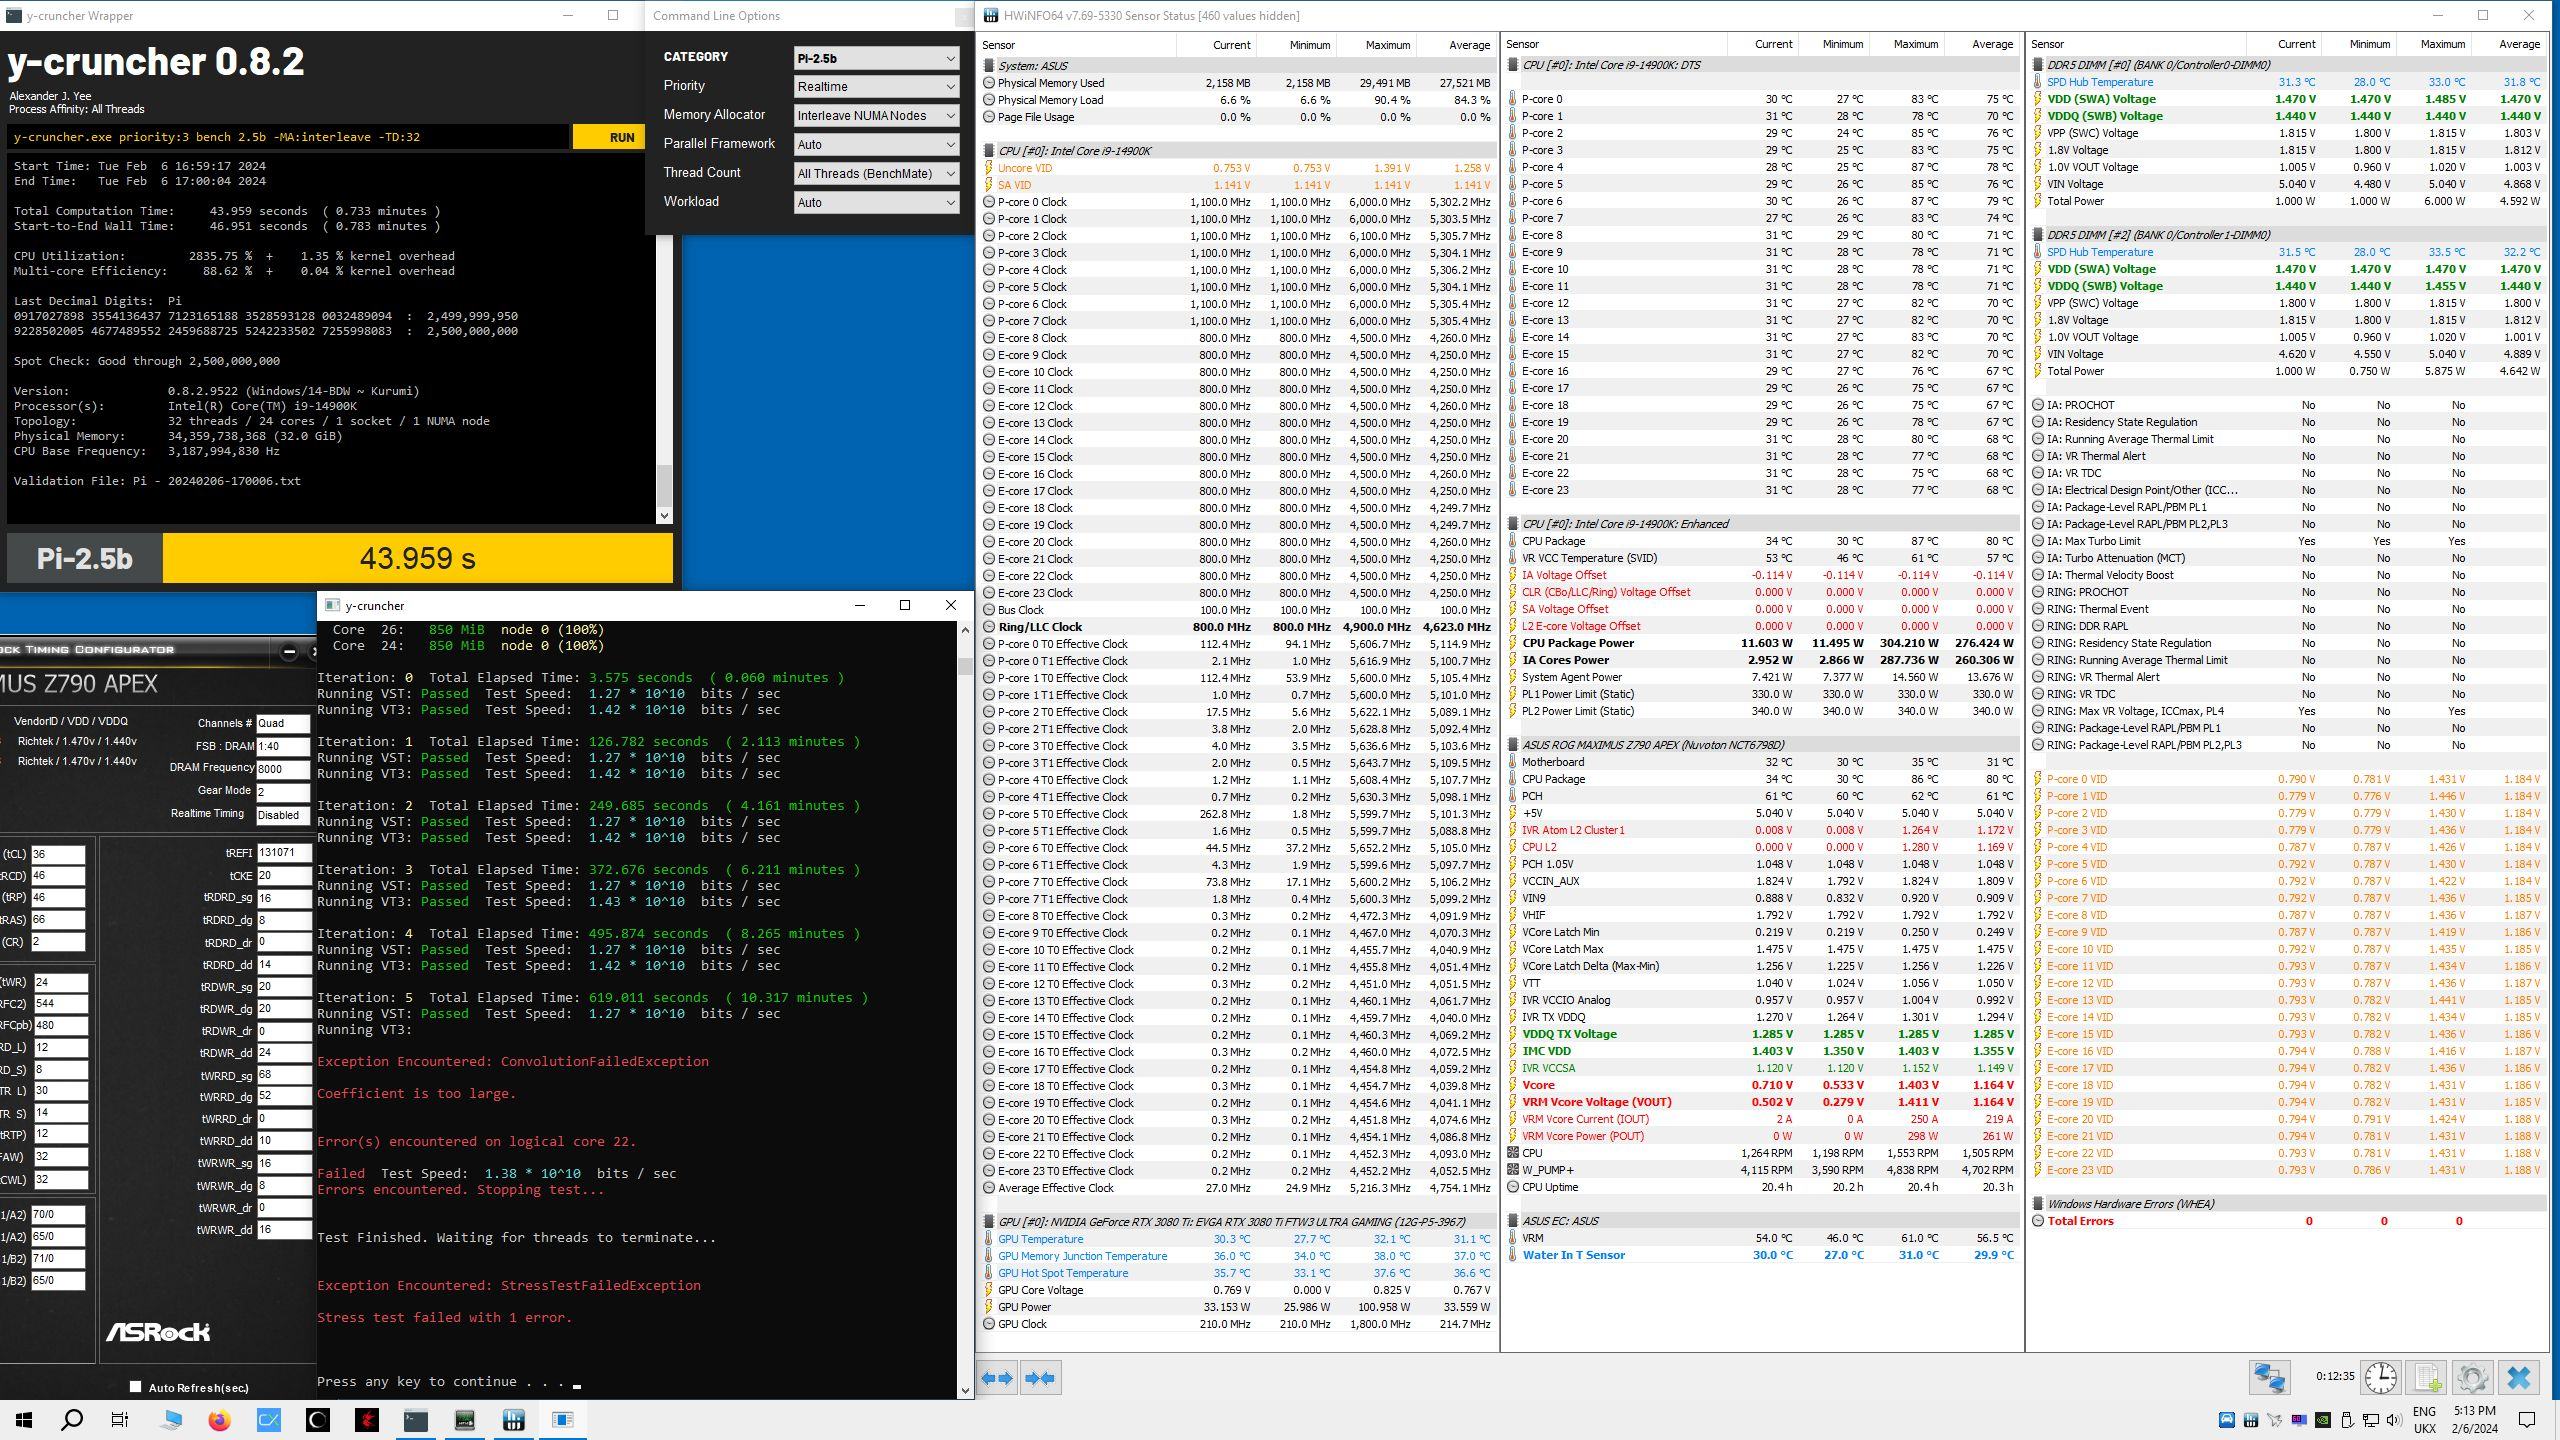Click HWiNFO expand columns left-right arrows button

click(x=998, y=1378)
